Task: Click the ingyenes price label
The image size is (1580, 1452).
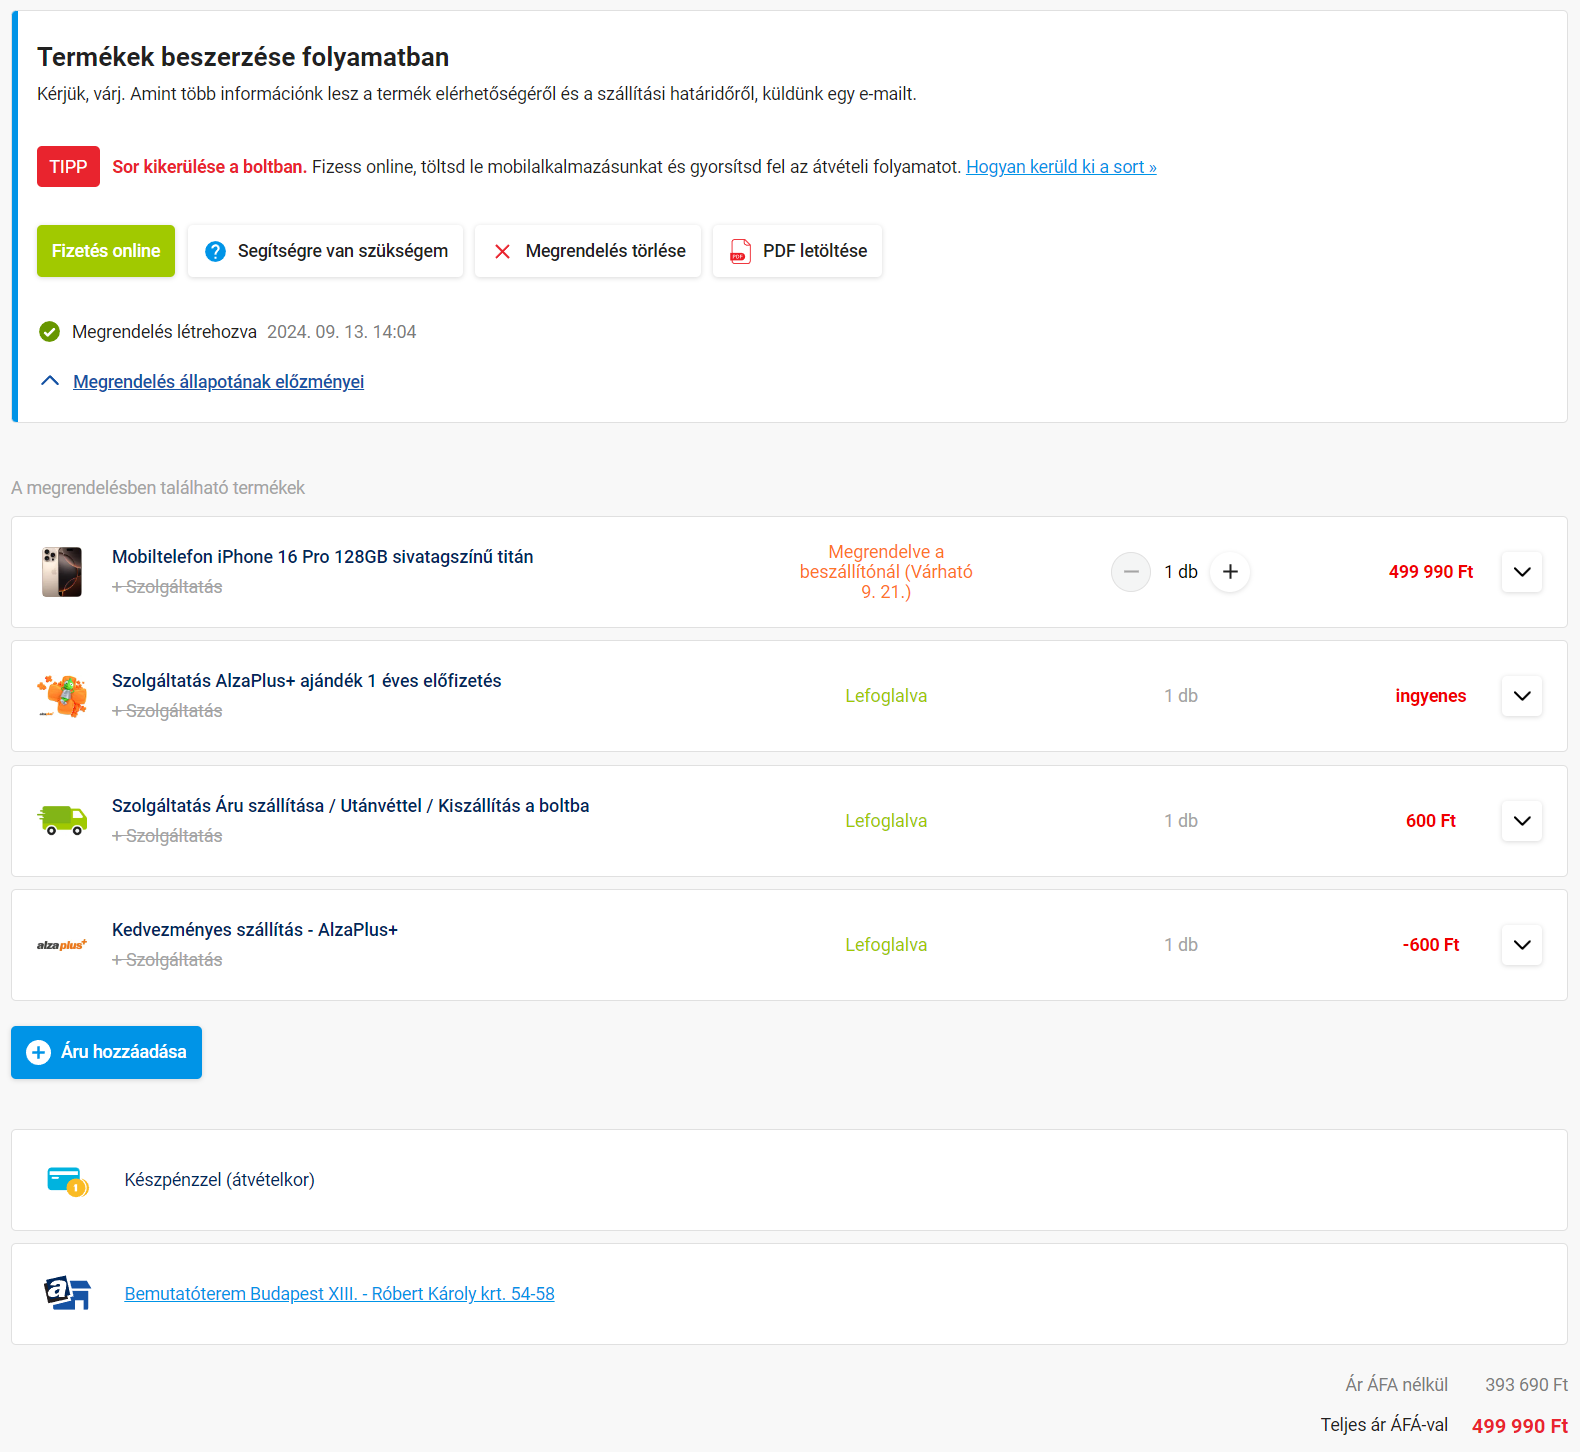Action: (x=1431, y=696)
